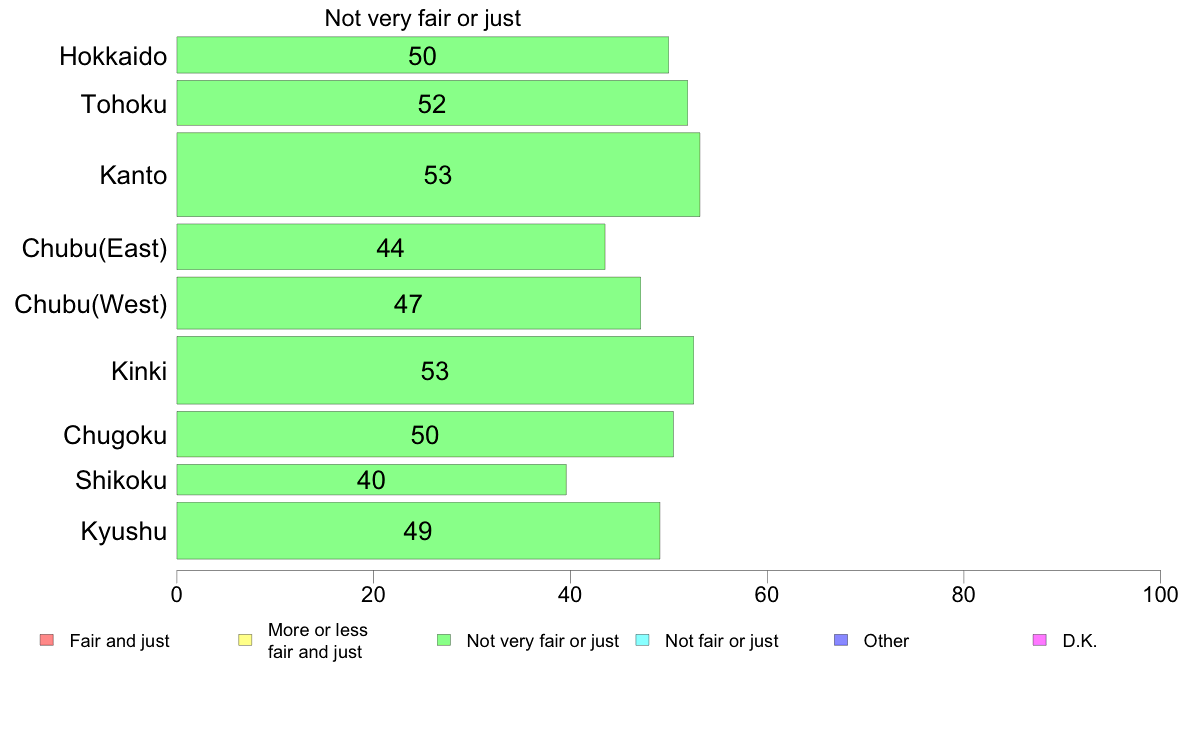Click the red Fair and just legend swatch
The image size is (1188, 736).
pos(46,640)
